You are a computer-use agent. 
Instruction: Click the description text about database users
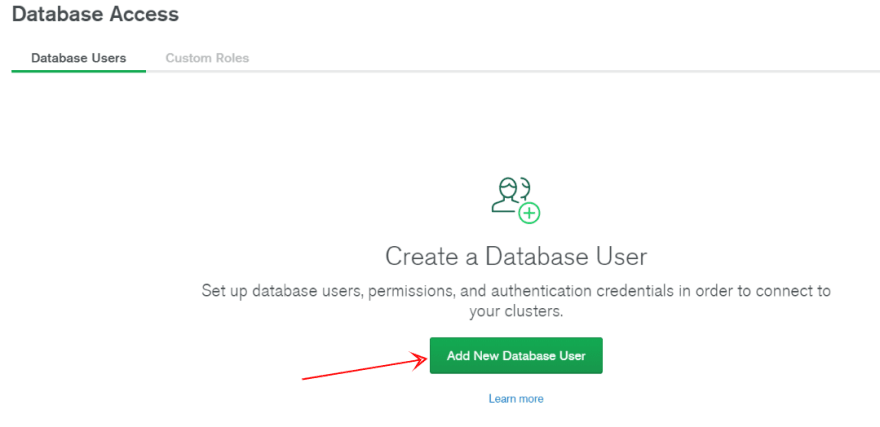click(516, 301)
